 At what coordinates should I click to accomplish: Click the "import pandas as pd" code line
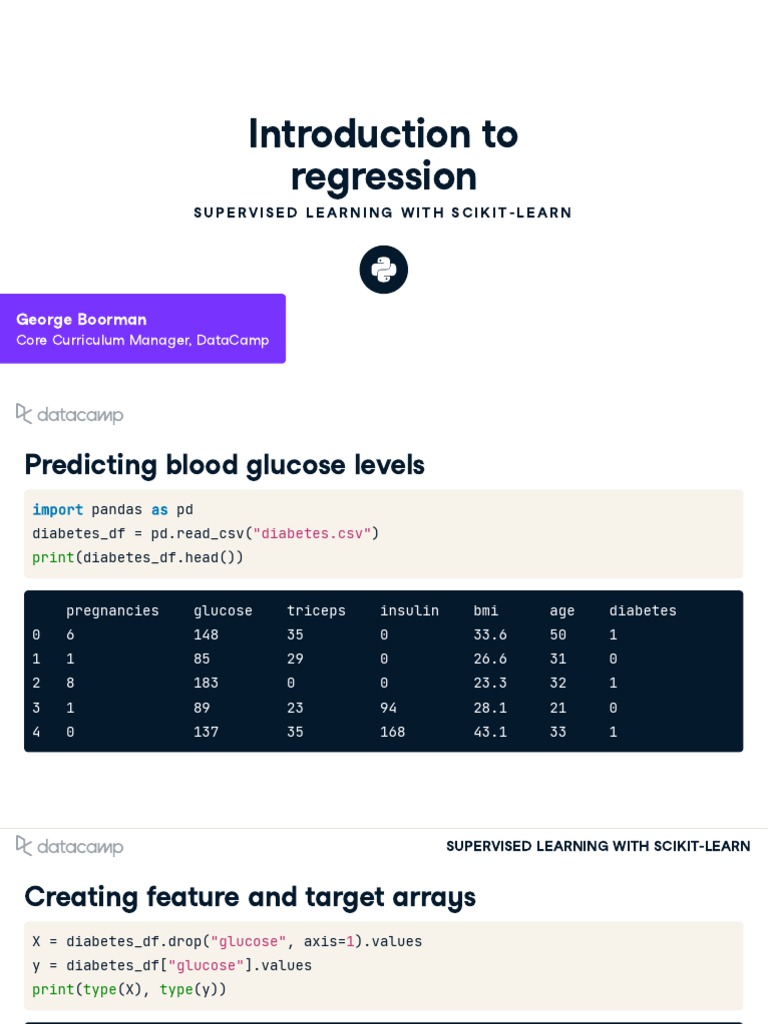[113, 510]
